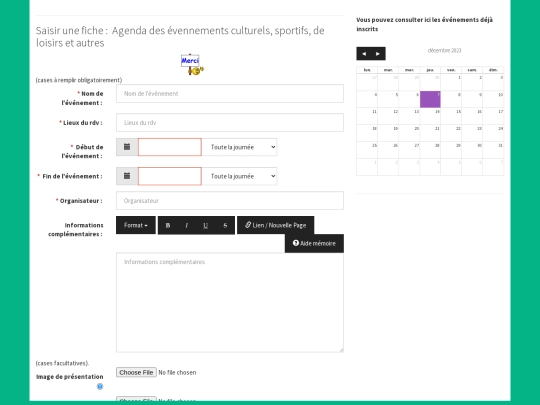Open Aide mémoire help button
The image size is (540, 405).
coord(314,243)
